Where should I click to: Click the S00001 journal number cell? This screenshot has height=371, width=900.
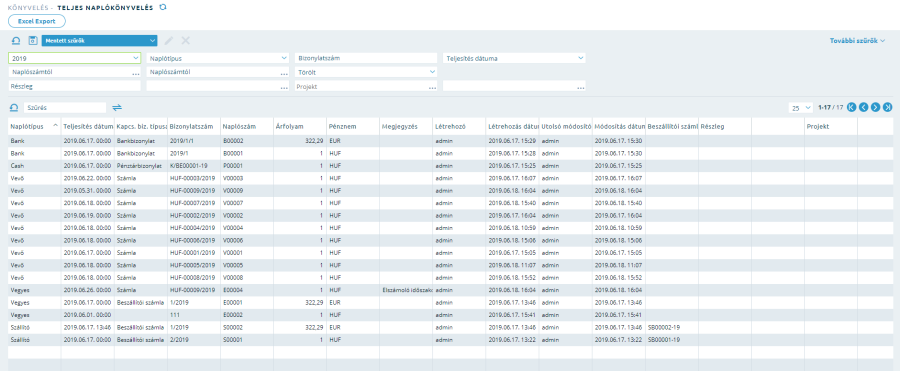(x=246, y=339)
